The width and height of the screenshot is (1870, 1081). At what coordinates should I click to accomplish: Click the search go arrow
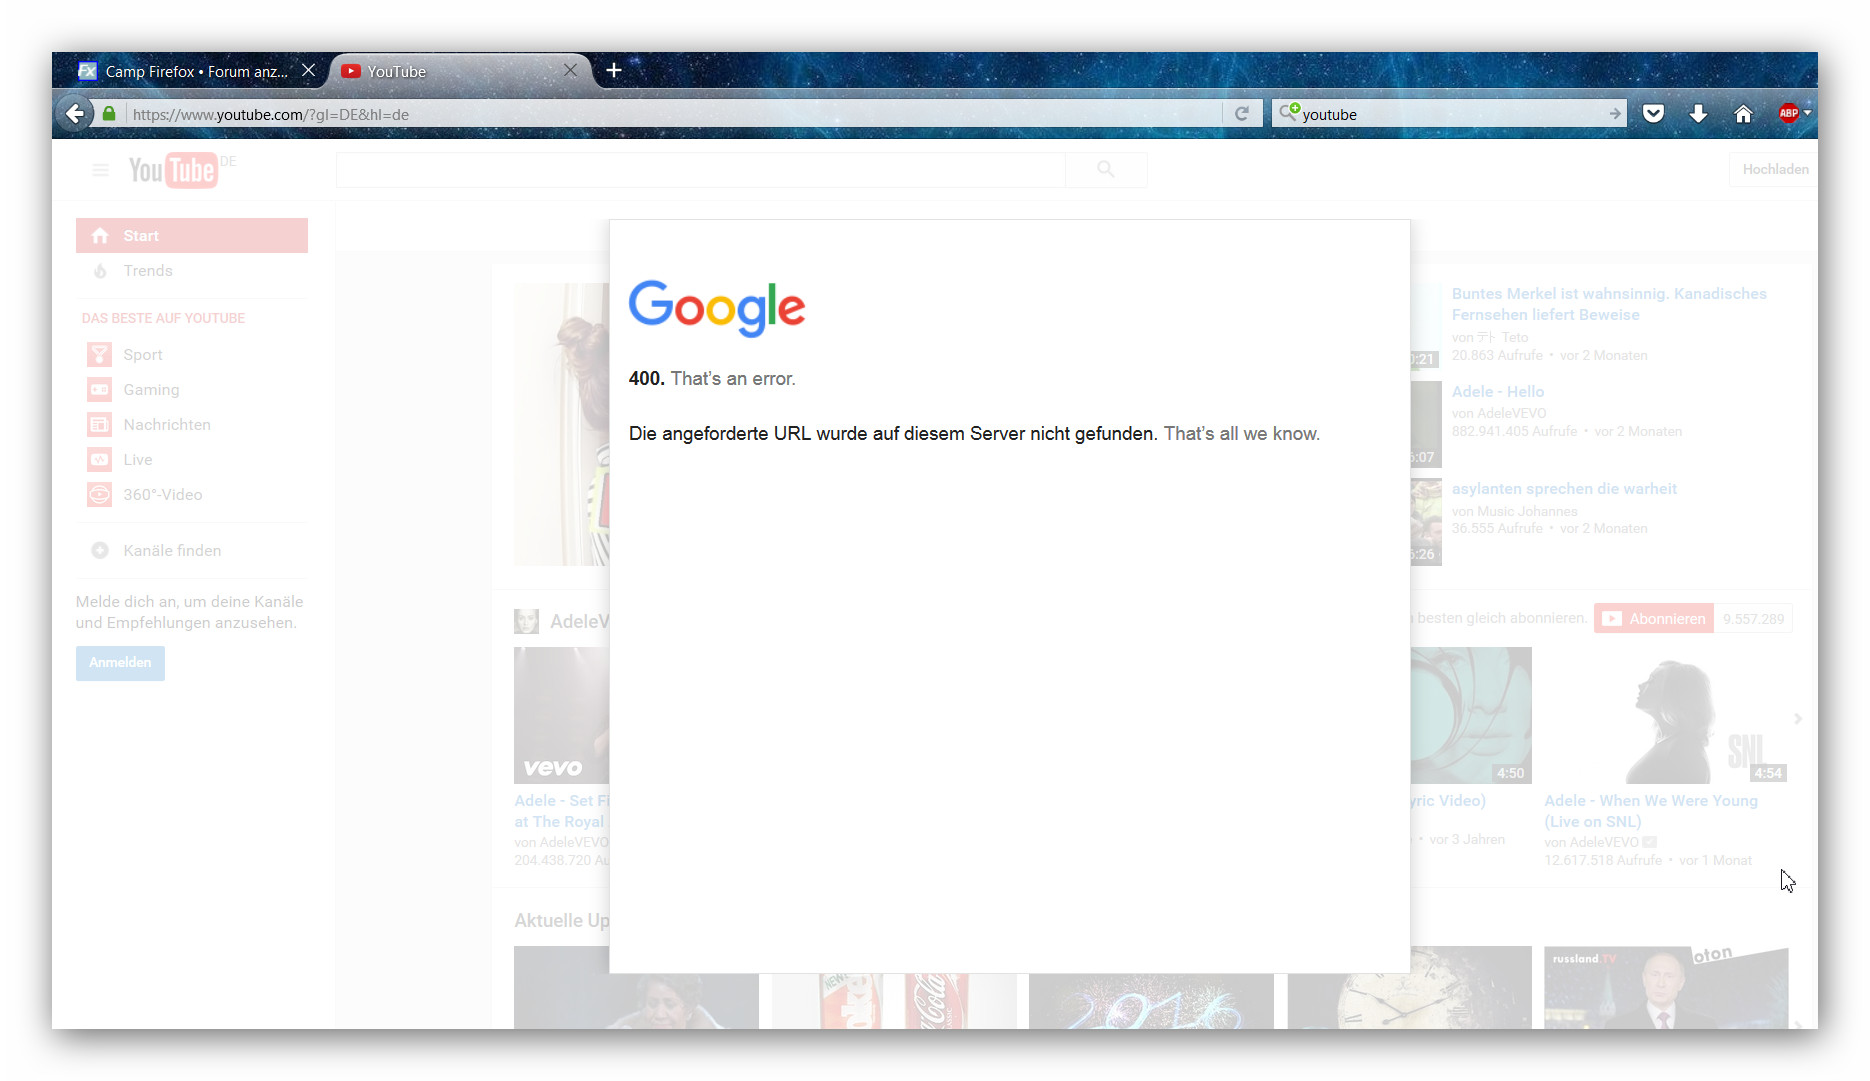point(1615,114)
